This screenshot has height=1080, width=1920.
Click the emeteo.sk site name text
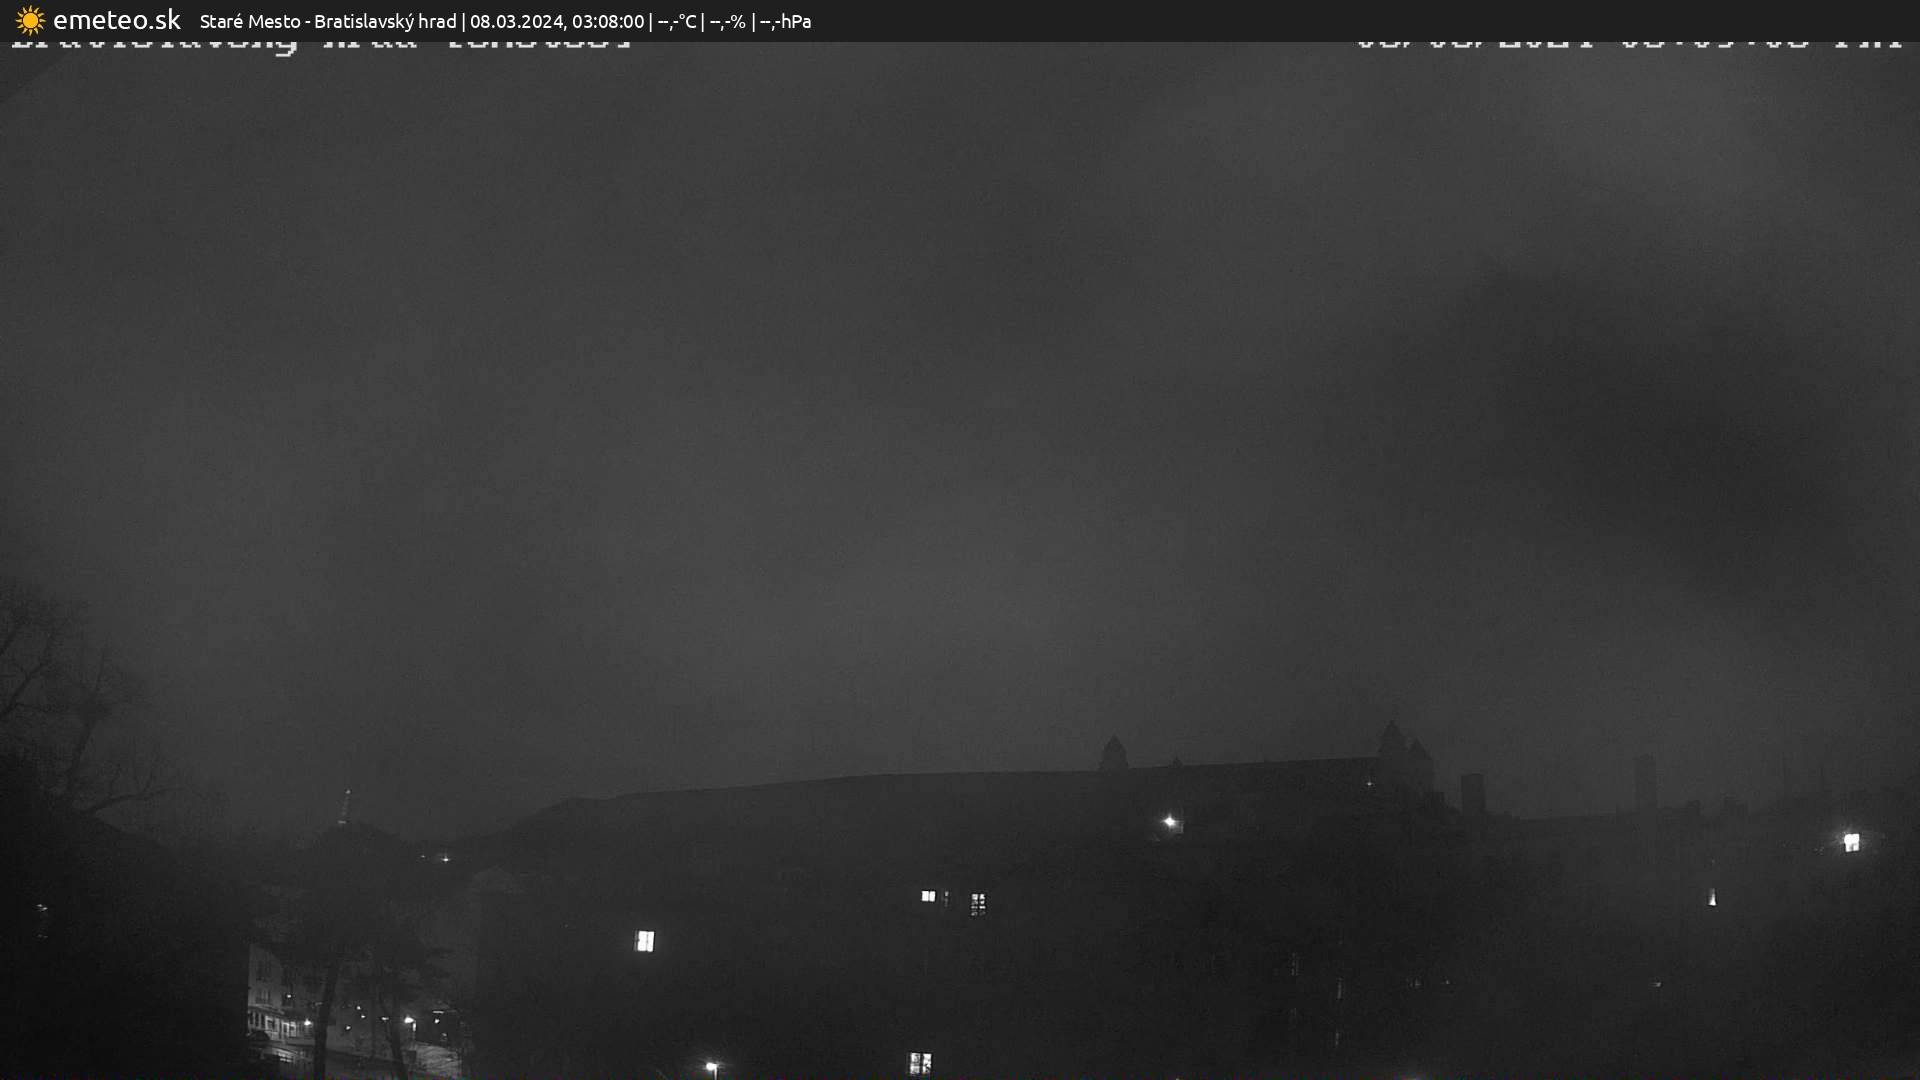(116, 20)
